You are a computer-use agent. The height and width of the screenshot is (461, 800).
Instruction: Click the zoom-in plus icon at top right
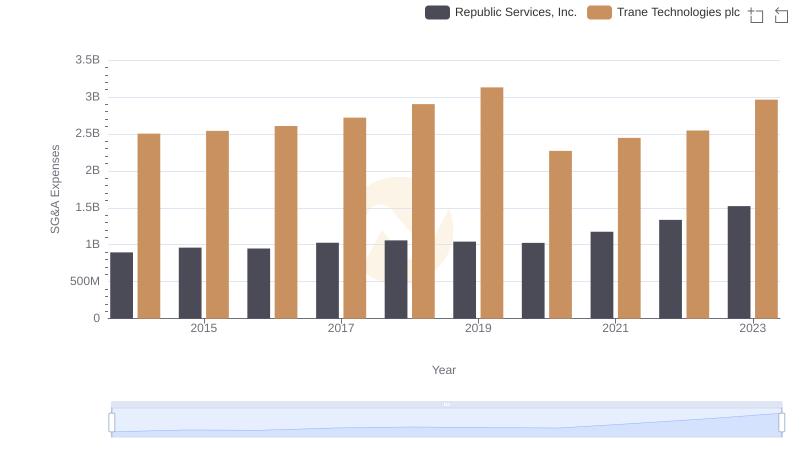(x=756, y=15)
